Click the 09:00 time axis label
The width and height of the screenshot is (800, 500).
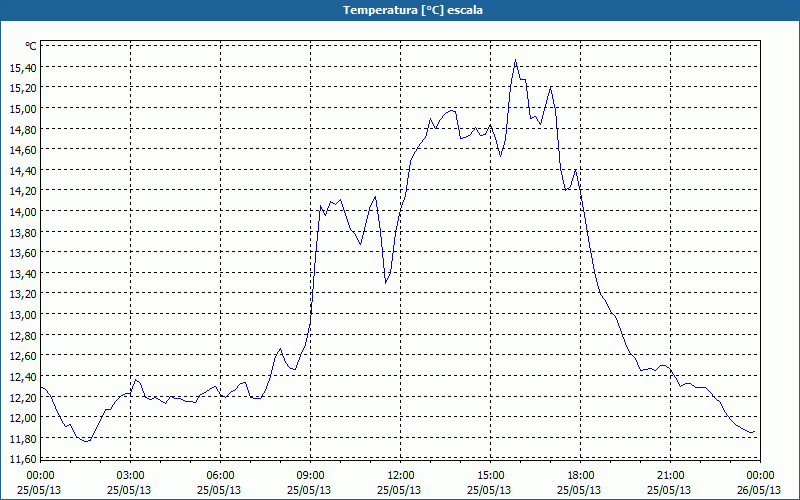(x=310, y=476)
